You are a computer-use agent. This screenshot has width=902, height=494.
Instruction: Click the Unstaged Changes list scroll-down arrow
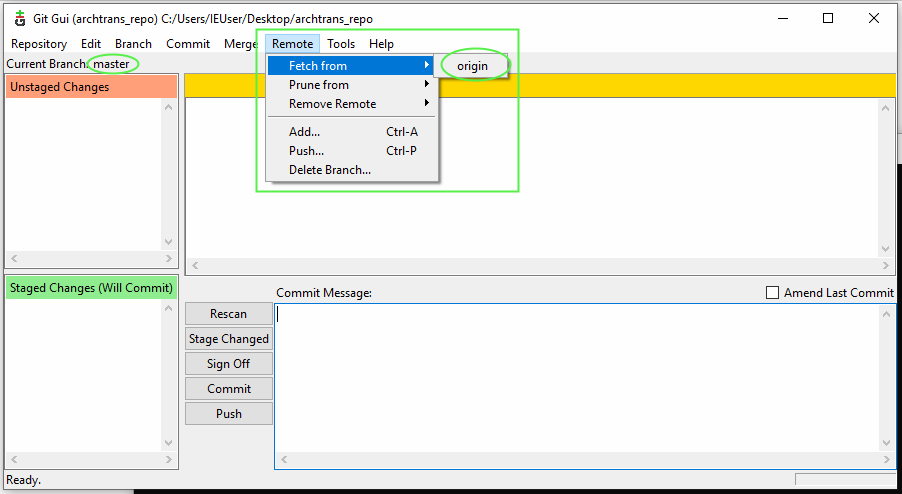point(168,243)
